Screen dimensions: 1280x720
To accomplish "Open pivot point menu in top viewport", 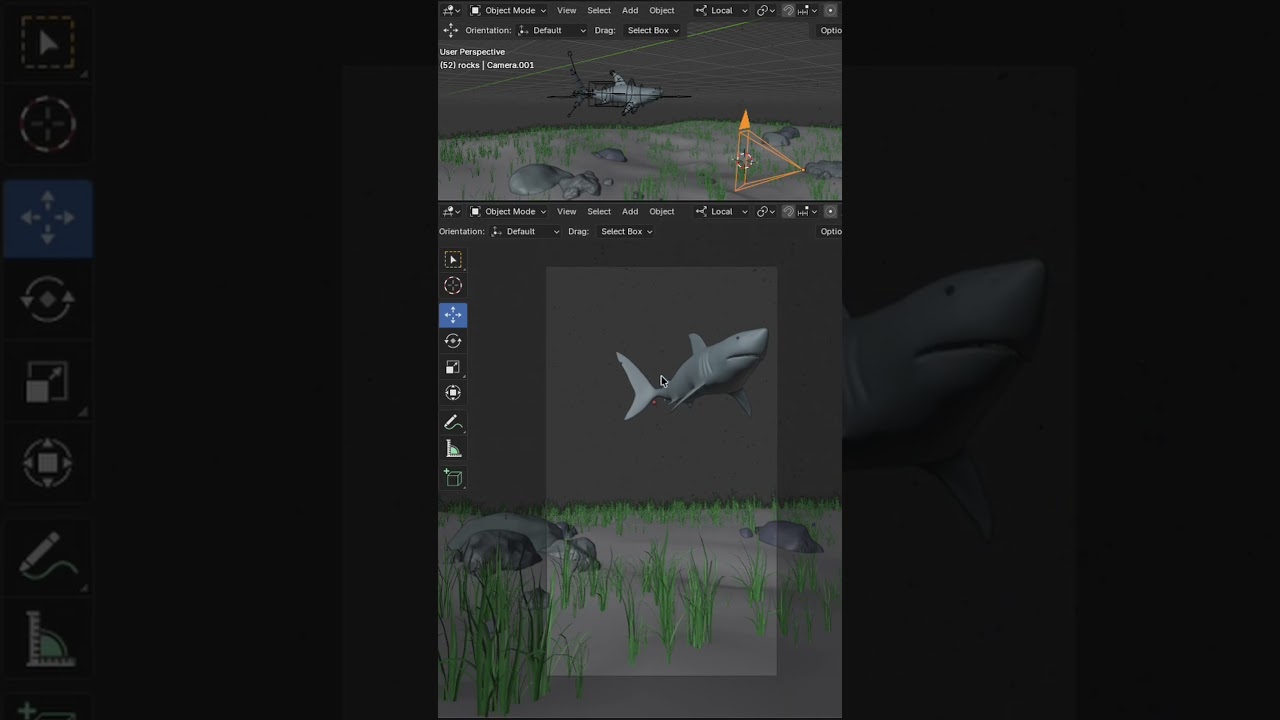I will (x=766, y=10).
